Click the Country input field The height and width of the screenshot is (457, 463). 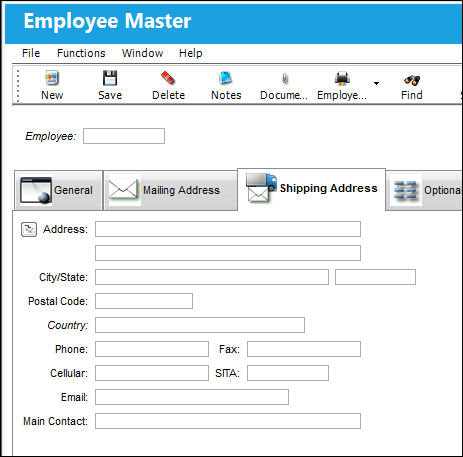click(x=200, y=325)
